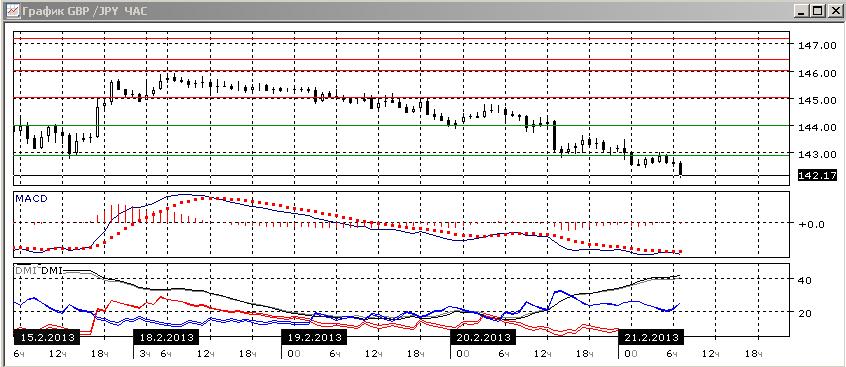The height and width of the screenshot is (367, 846).
Task: Click the MACD indicator label
Action: pos(31,199)
